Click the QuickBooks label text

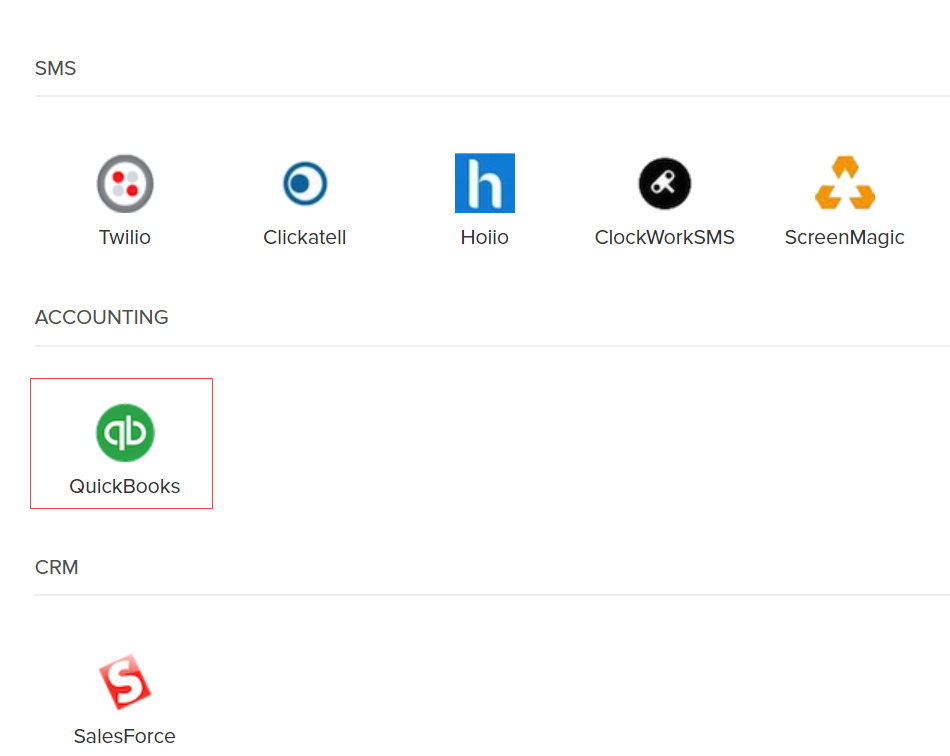coord(125,486)
